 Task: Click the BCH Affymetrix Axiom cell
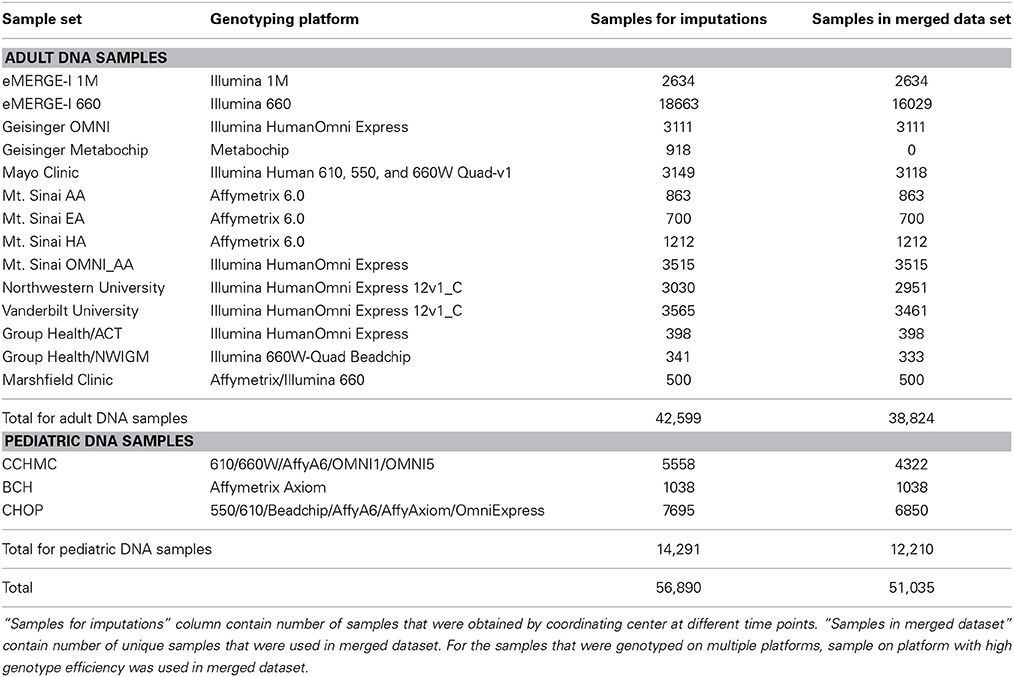268,488
